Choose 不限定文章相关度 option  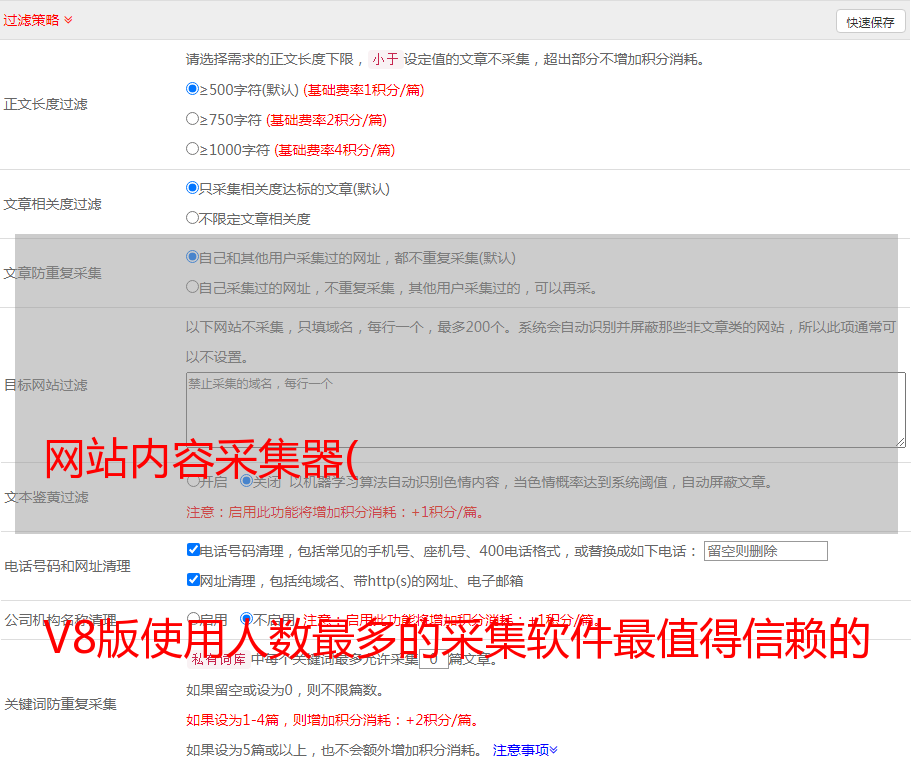coord(193,218)
